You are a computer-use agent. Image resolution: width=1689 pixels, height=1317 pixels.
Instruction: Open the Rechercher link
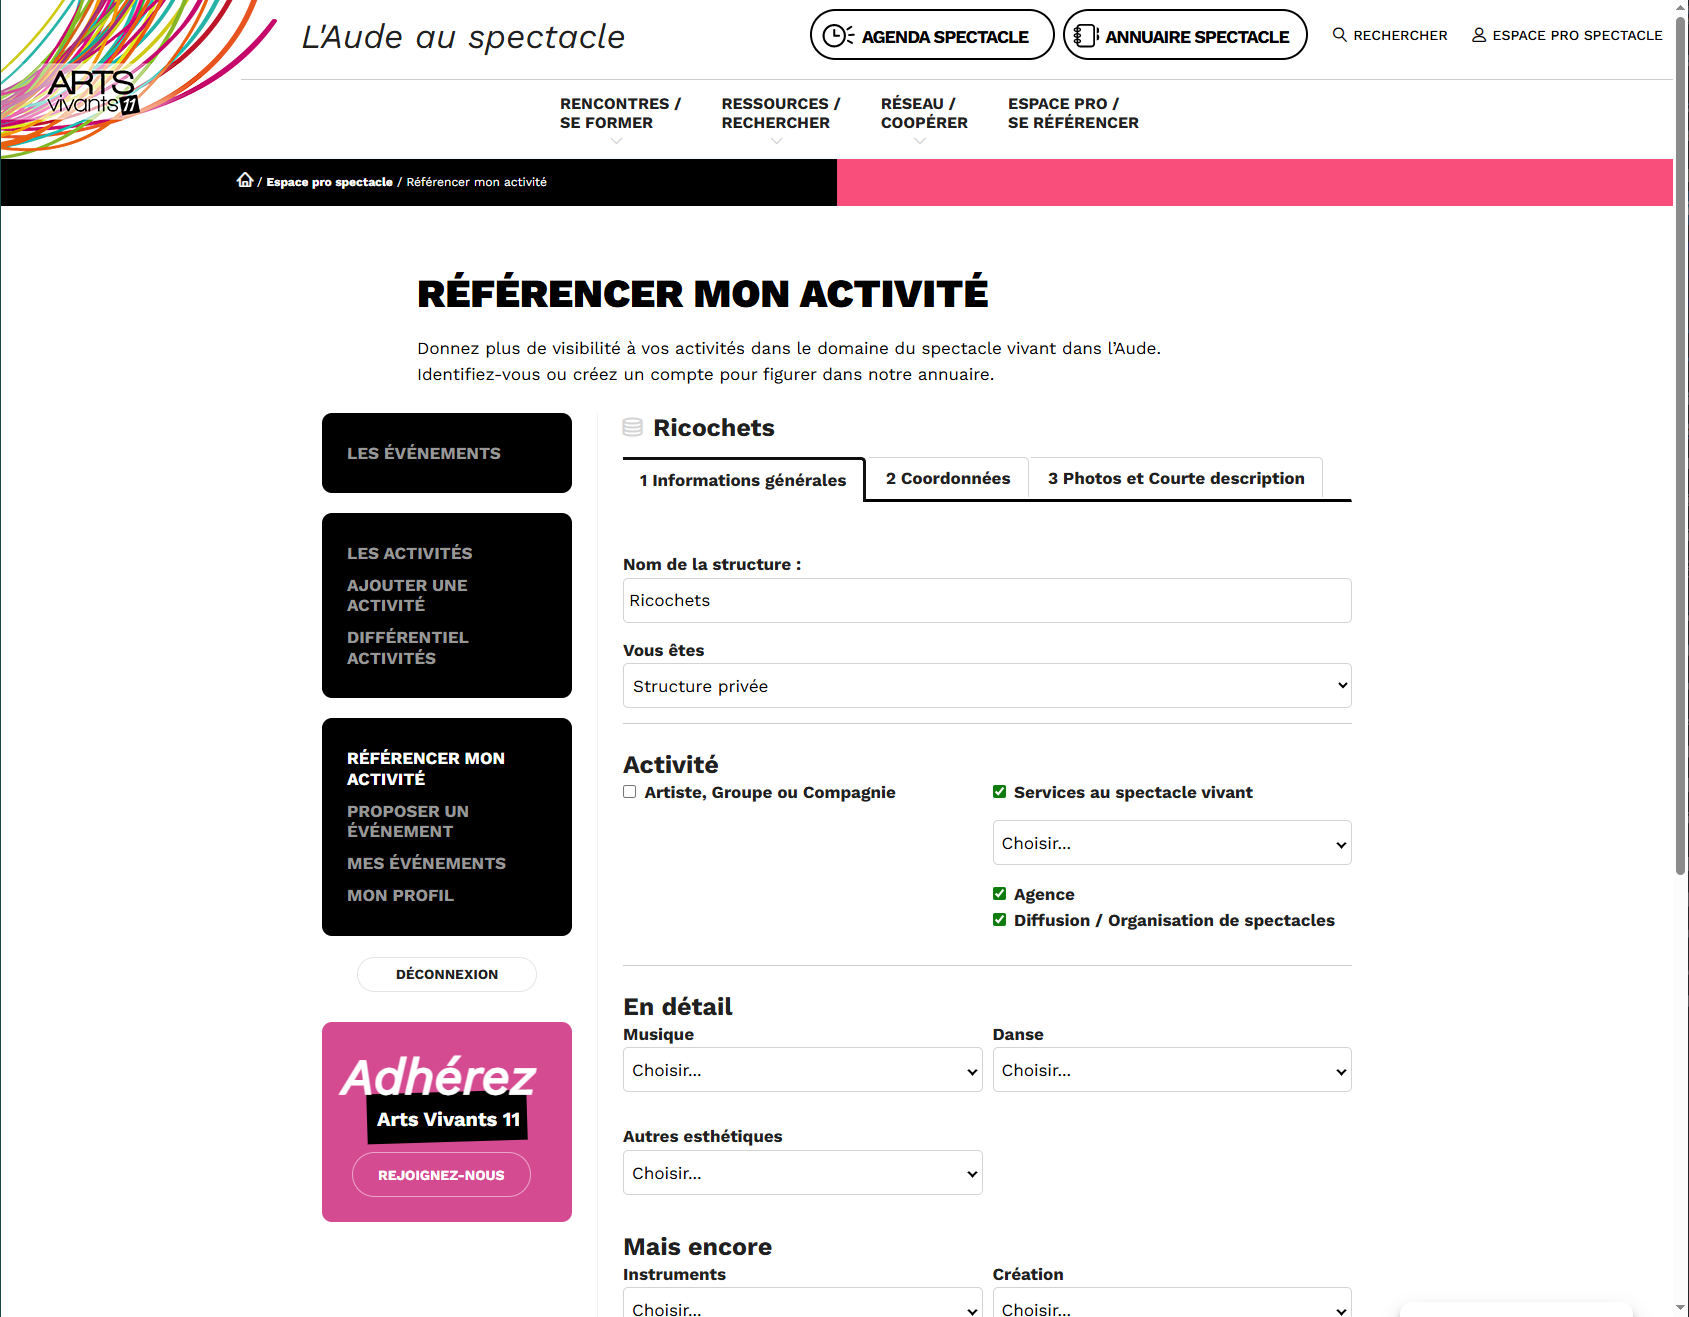coord(1390,35)
